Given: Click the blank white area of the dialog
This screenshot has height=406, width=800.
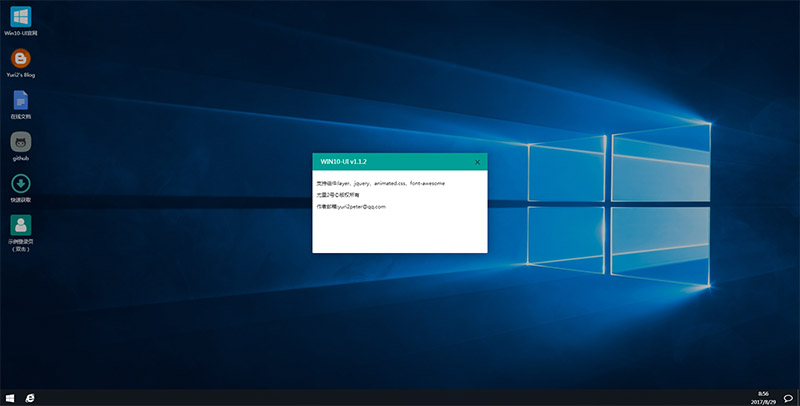Looking at the screenshot, I should 400,232.
